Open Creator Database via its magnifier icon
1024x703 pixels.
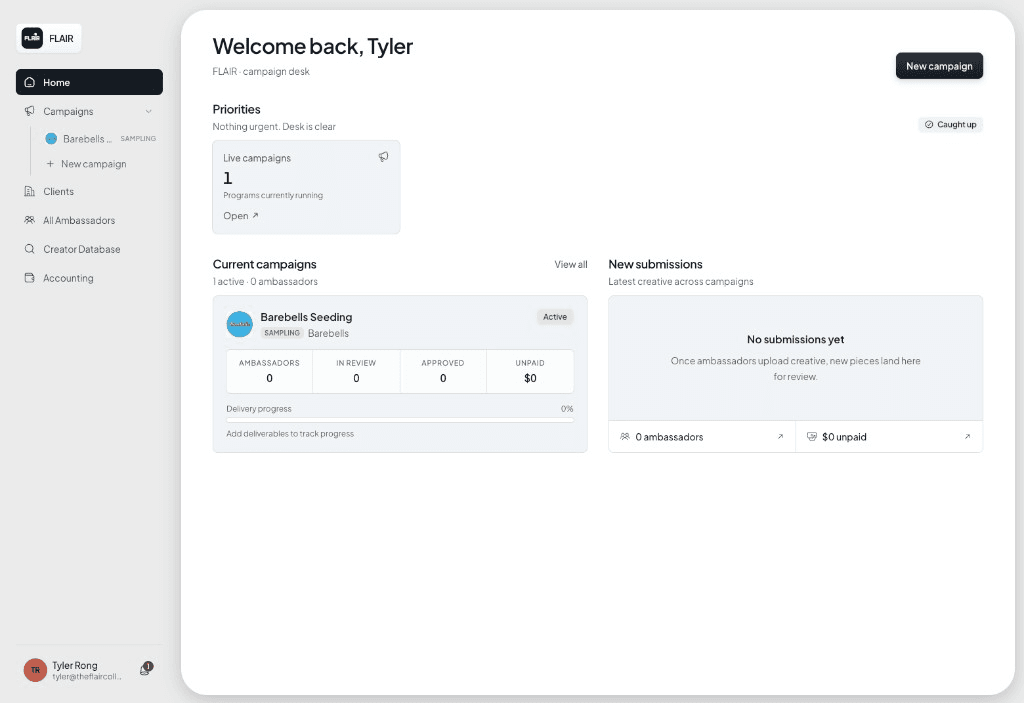tap(29, 249)
